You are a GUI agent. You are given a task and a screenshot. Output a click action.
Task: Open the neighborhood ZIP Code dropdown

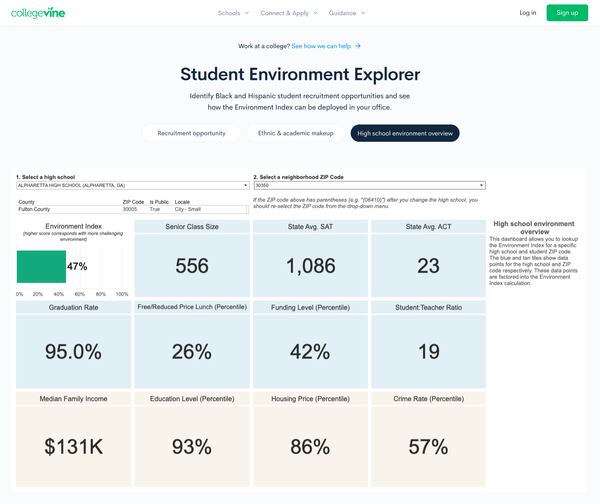point(370,185)
